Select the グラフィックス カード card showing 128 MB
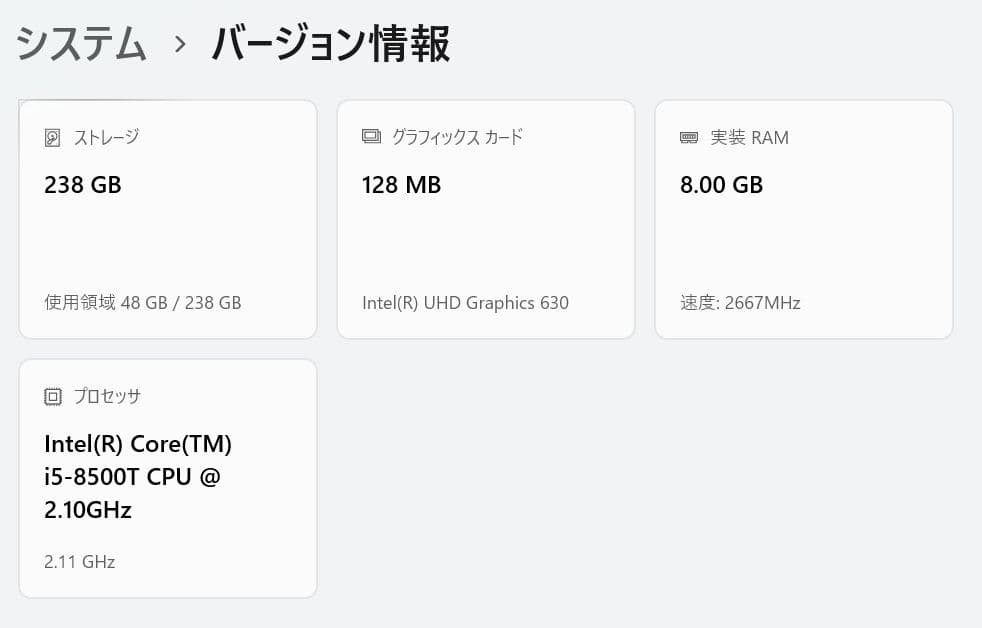 point(486,219)
